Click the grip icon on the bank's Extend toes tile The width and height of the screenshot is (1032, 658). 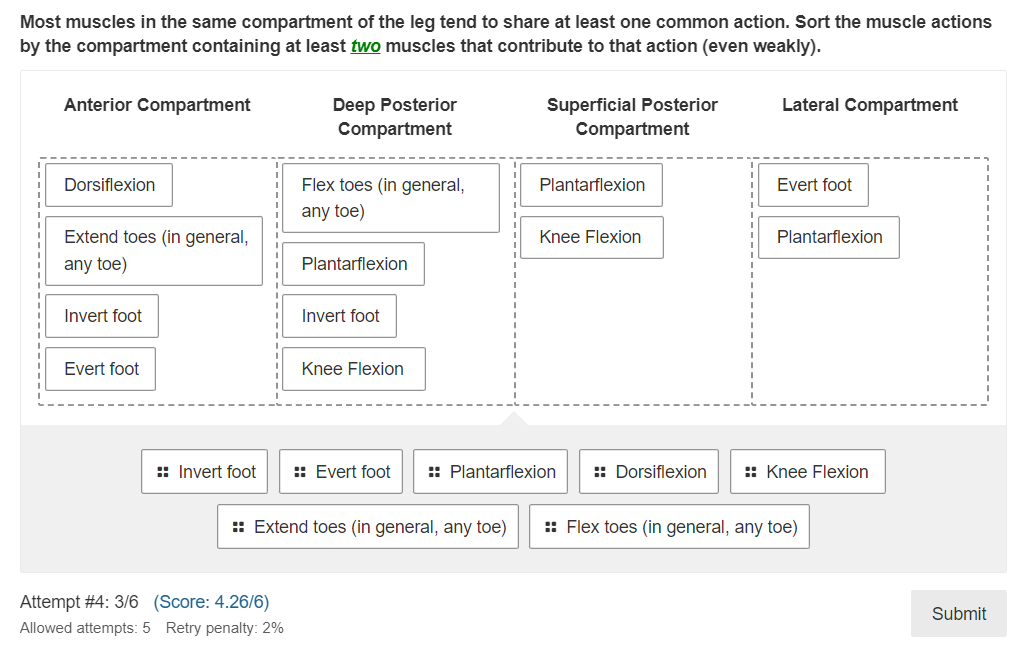[238, 527]
